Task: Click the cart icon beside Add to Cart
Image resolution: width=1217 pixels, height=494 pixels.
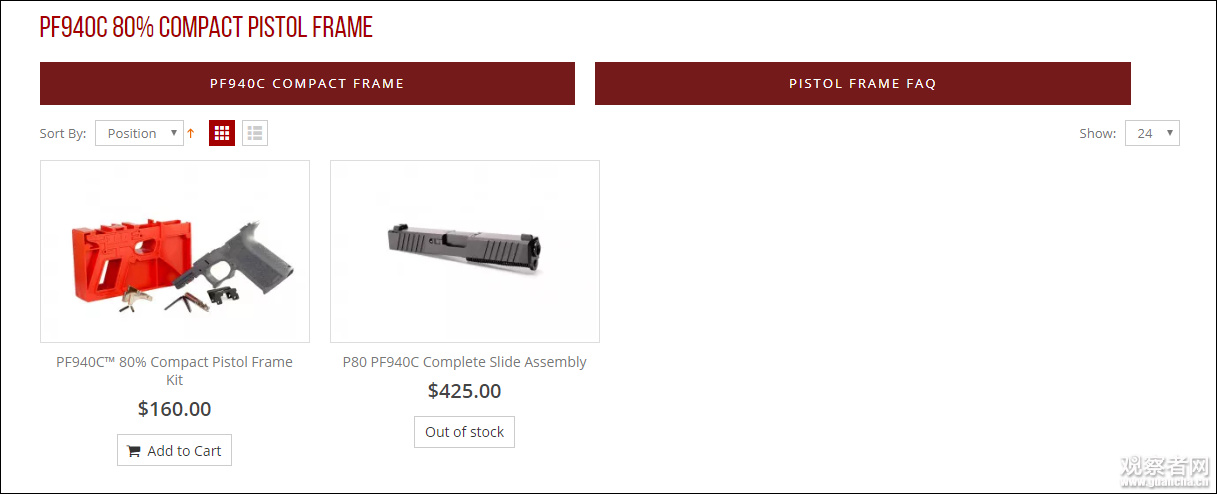Action: pyautogui.click(x=134, y=451)
